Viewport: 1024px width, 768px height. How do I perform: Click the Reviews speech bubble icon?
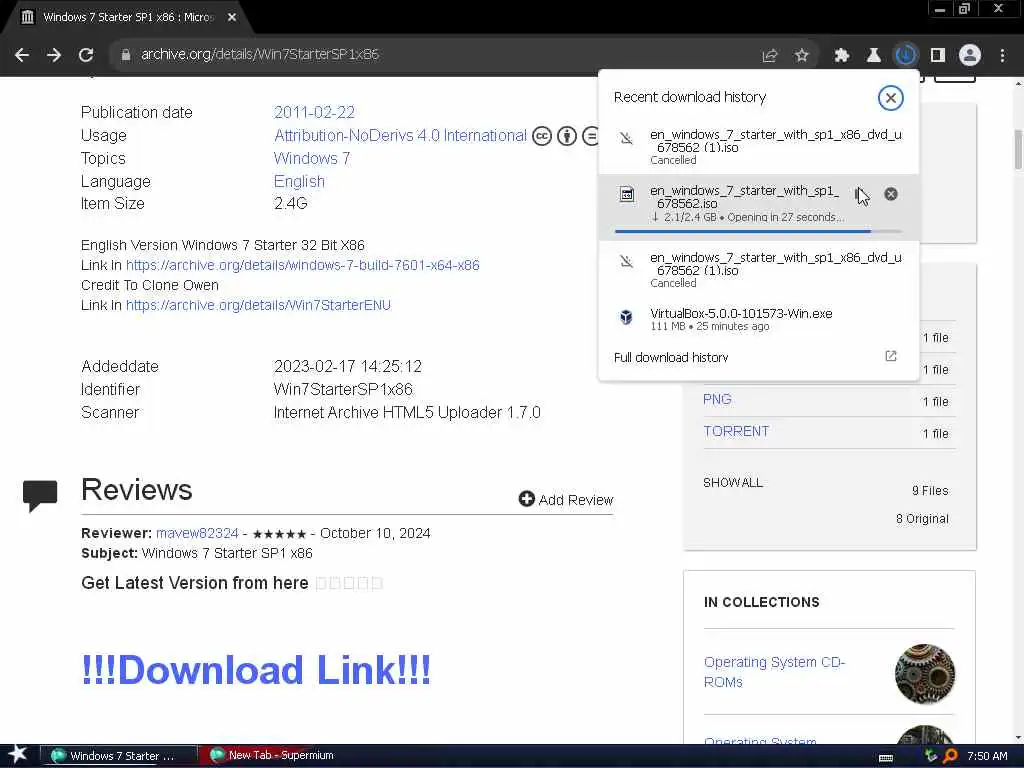(x=40, y=496)
